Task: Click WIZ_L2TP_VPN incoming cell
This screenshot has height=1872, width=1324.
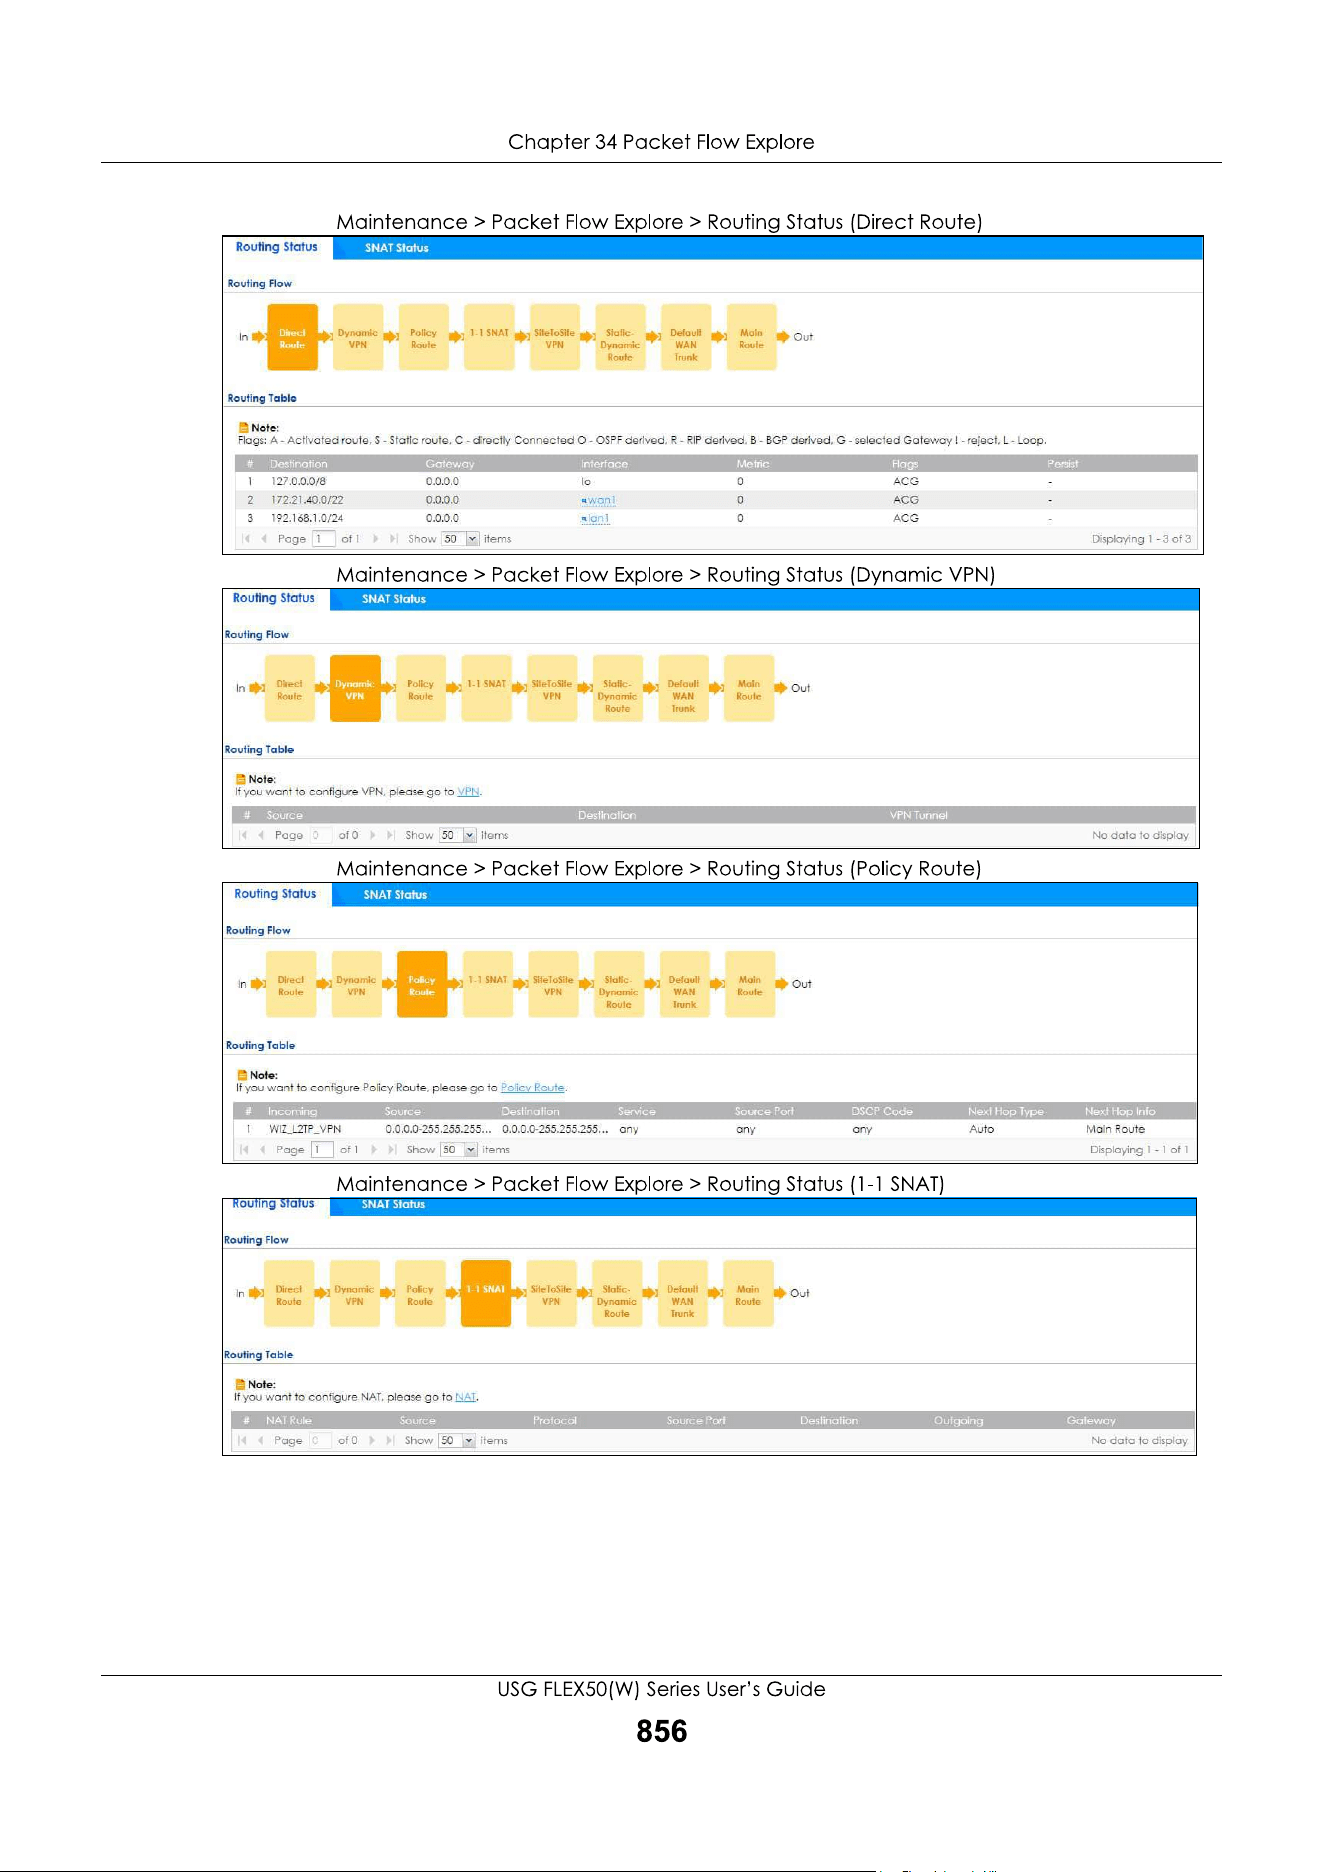Action: tap(305, 1129)
